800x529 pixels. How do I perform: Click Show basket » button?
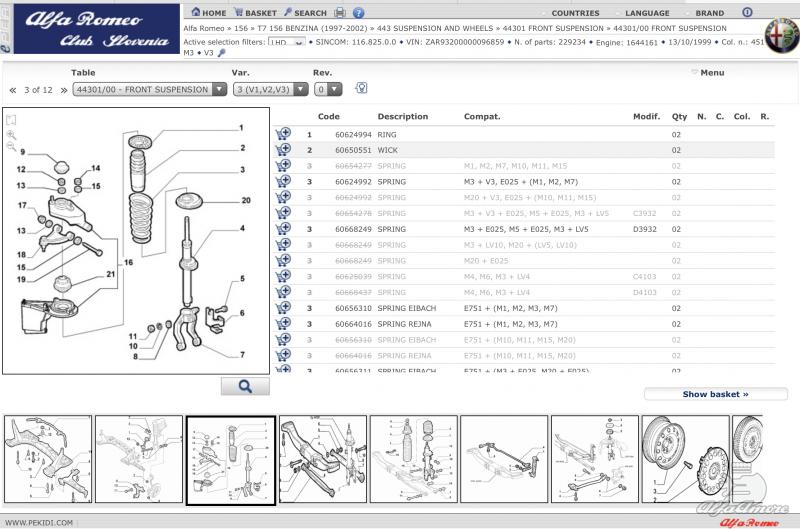click(x=716, y=394)
